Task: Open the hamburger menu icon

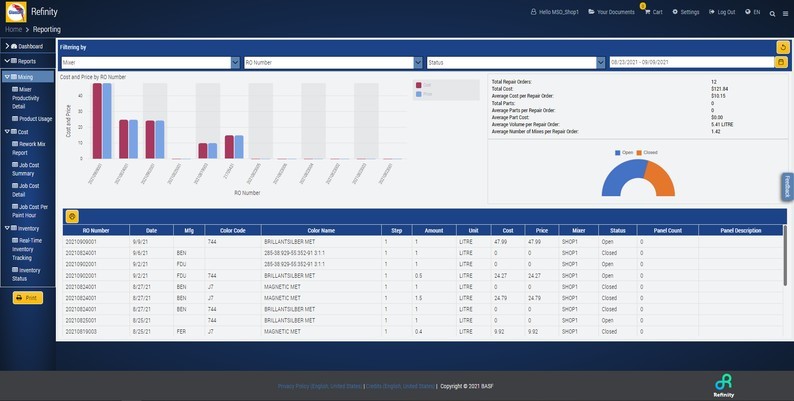Action: pyautogui.click(x=785, y=14)
